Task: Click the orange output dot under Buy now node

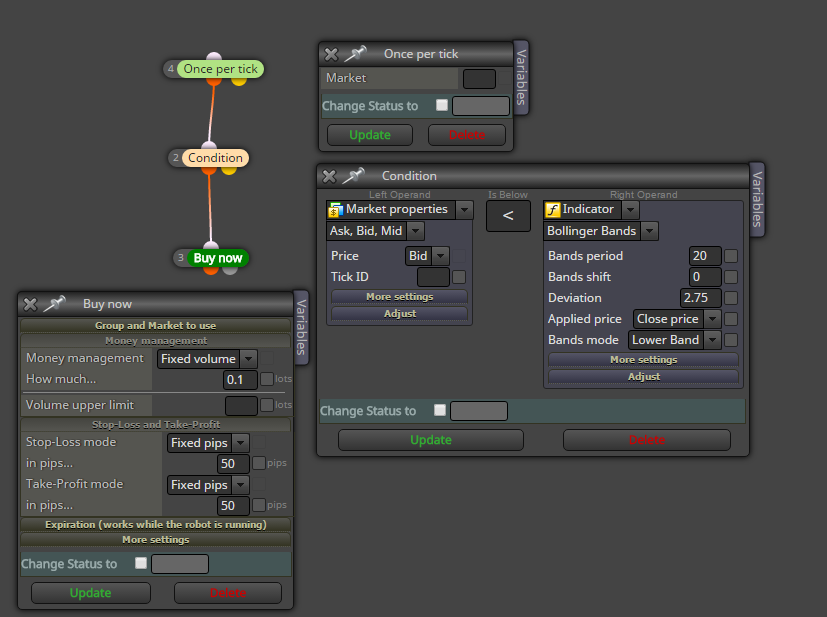Action: (211, 269)
